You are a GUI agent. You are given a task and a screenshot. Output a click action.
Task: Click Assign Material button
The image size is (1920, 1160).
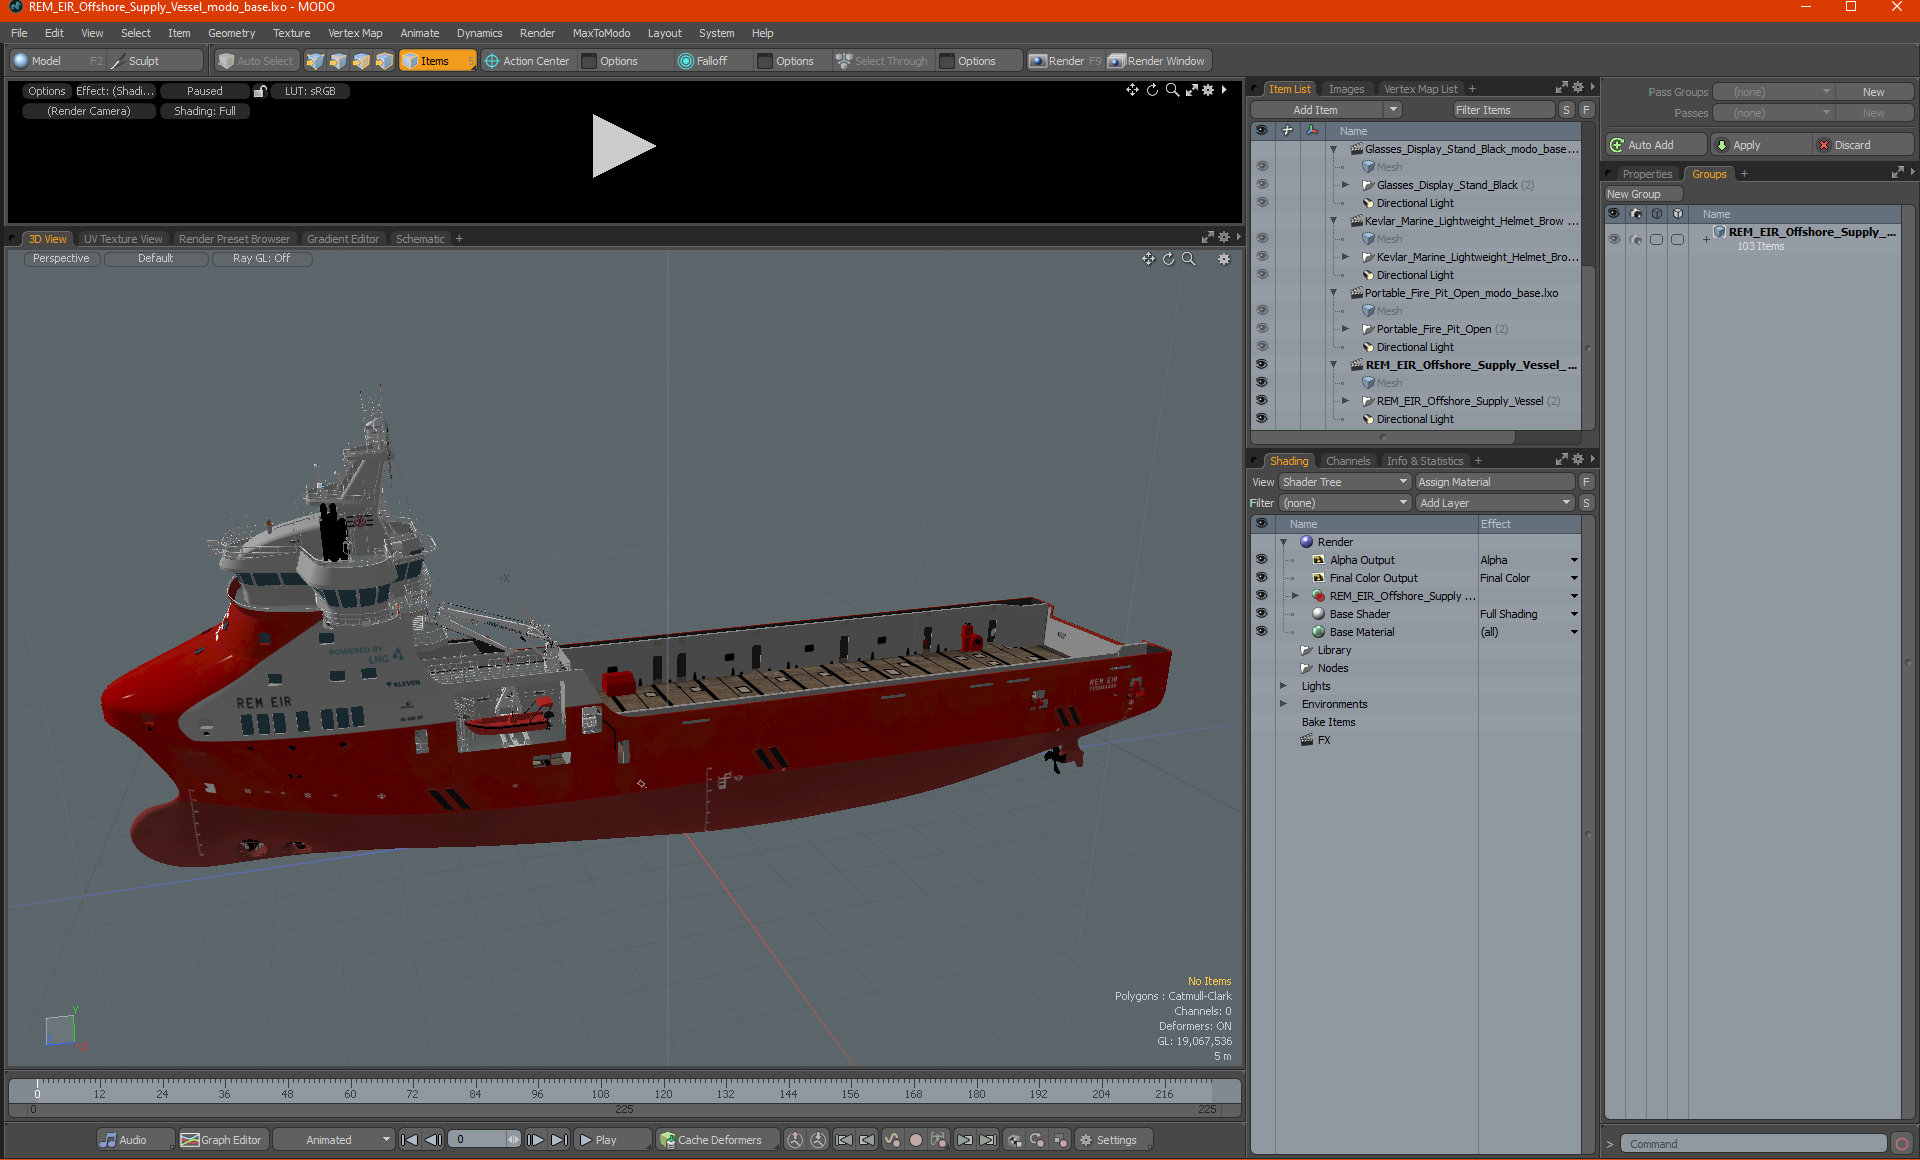1495,482
